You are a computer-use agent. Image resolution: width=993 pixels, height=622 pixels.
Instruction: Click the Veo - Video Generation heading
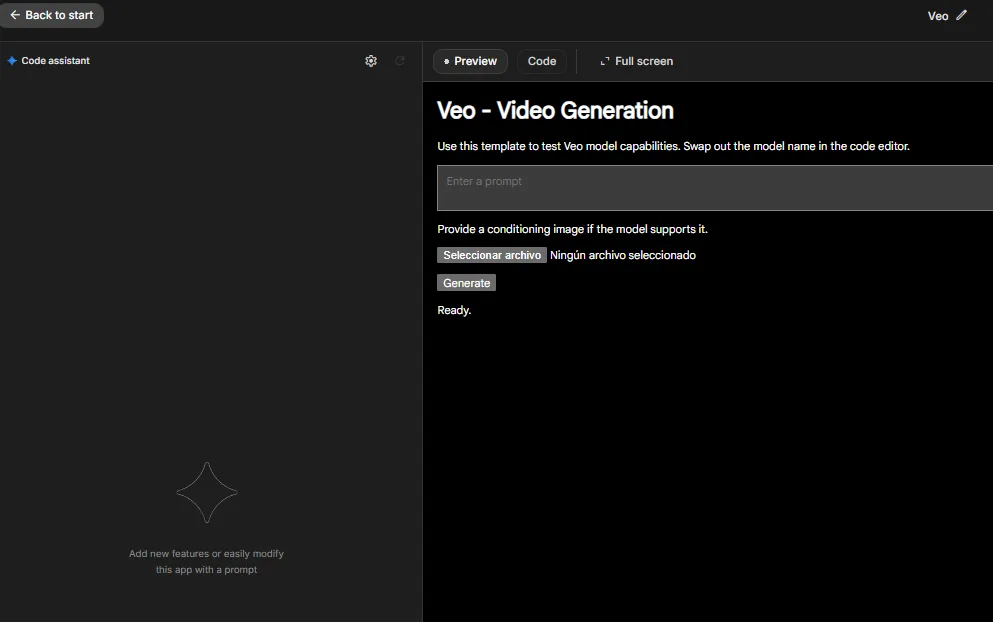pyautogui.click(x=555, y=110)
